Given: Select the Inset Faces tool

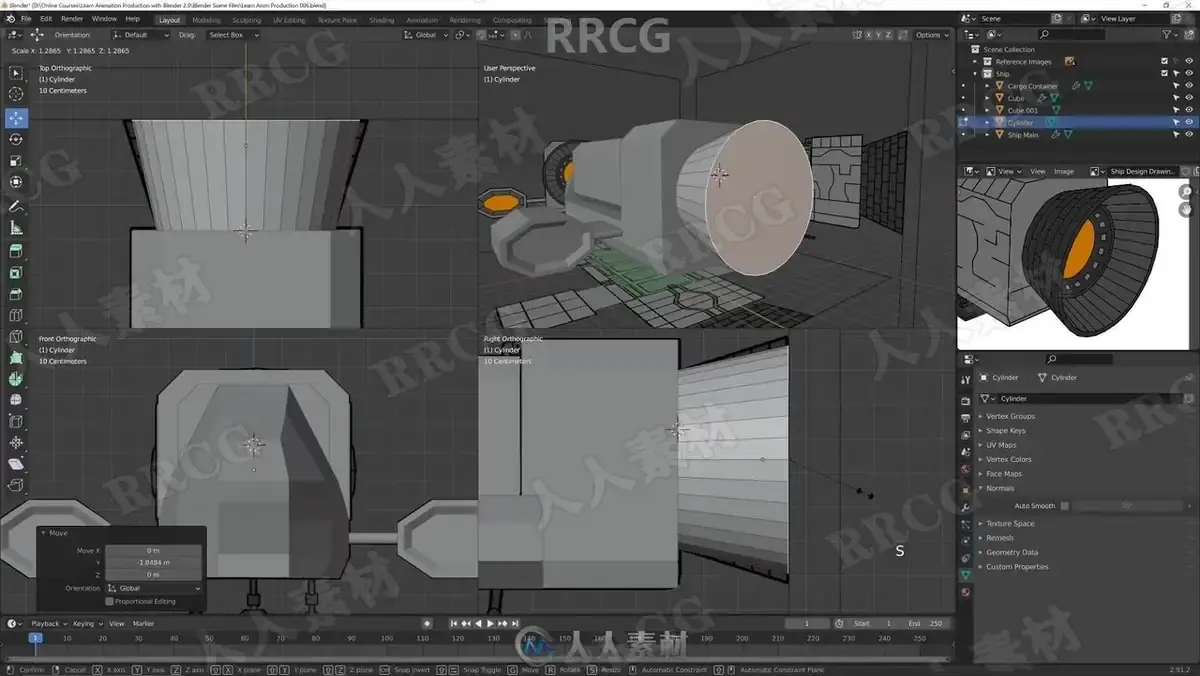Looking at the screenshot, I should (x=16, y=273).
